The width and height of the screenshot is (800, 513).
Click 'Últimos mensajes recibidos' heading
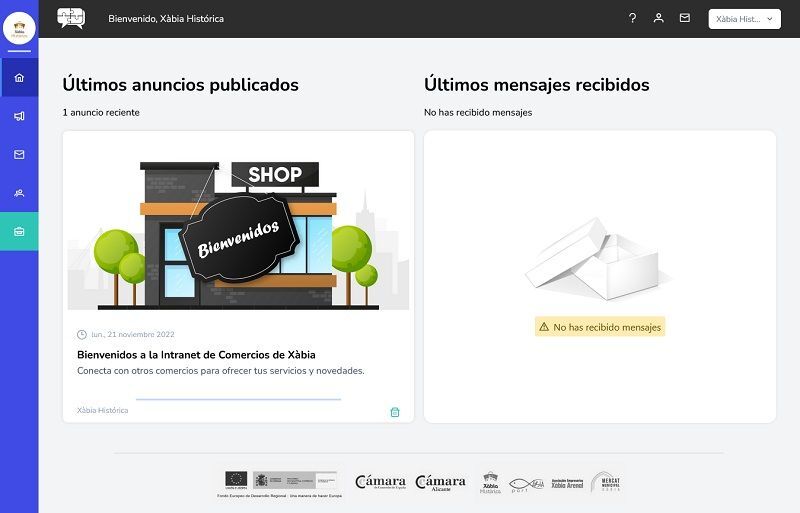pyautogui.click(x=537, y=85)
